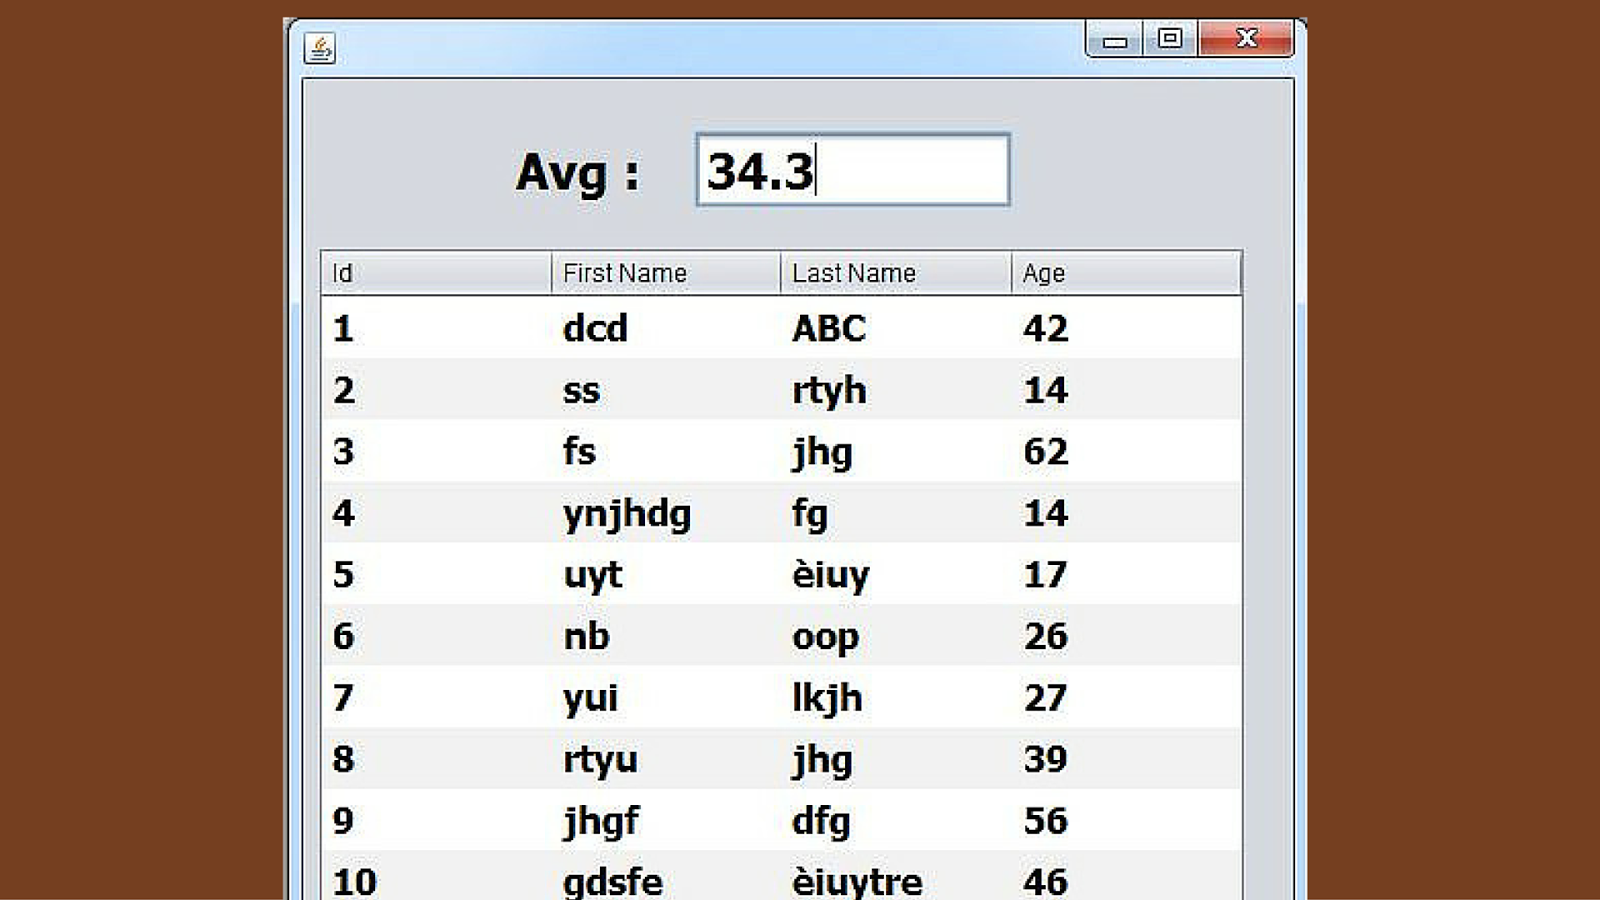1600x900 pixels.
Task: Click the Java coffee cup icon in title bar
Action: click(319, 47)
